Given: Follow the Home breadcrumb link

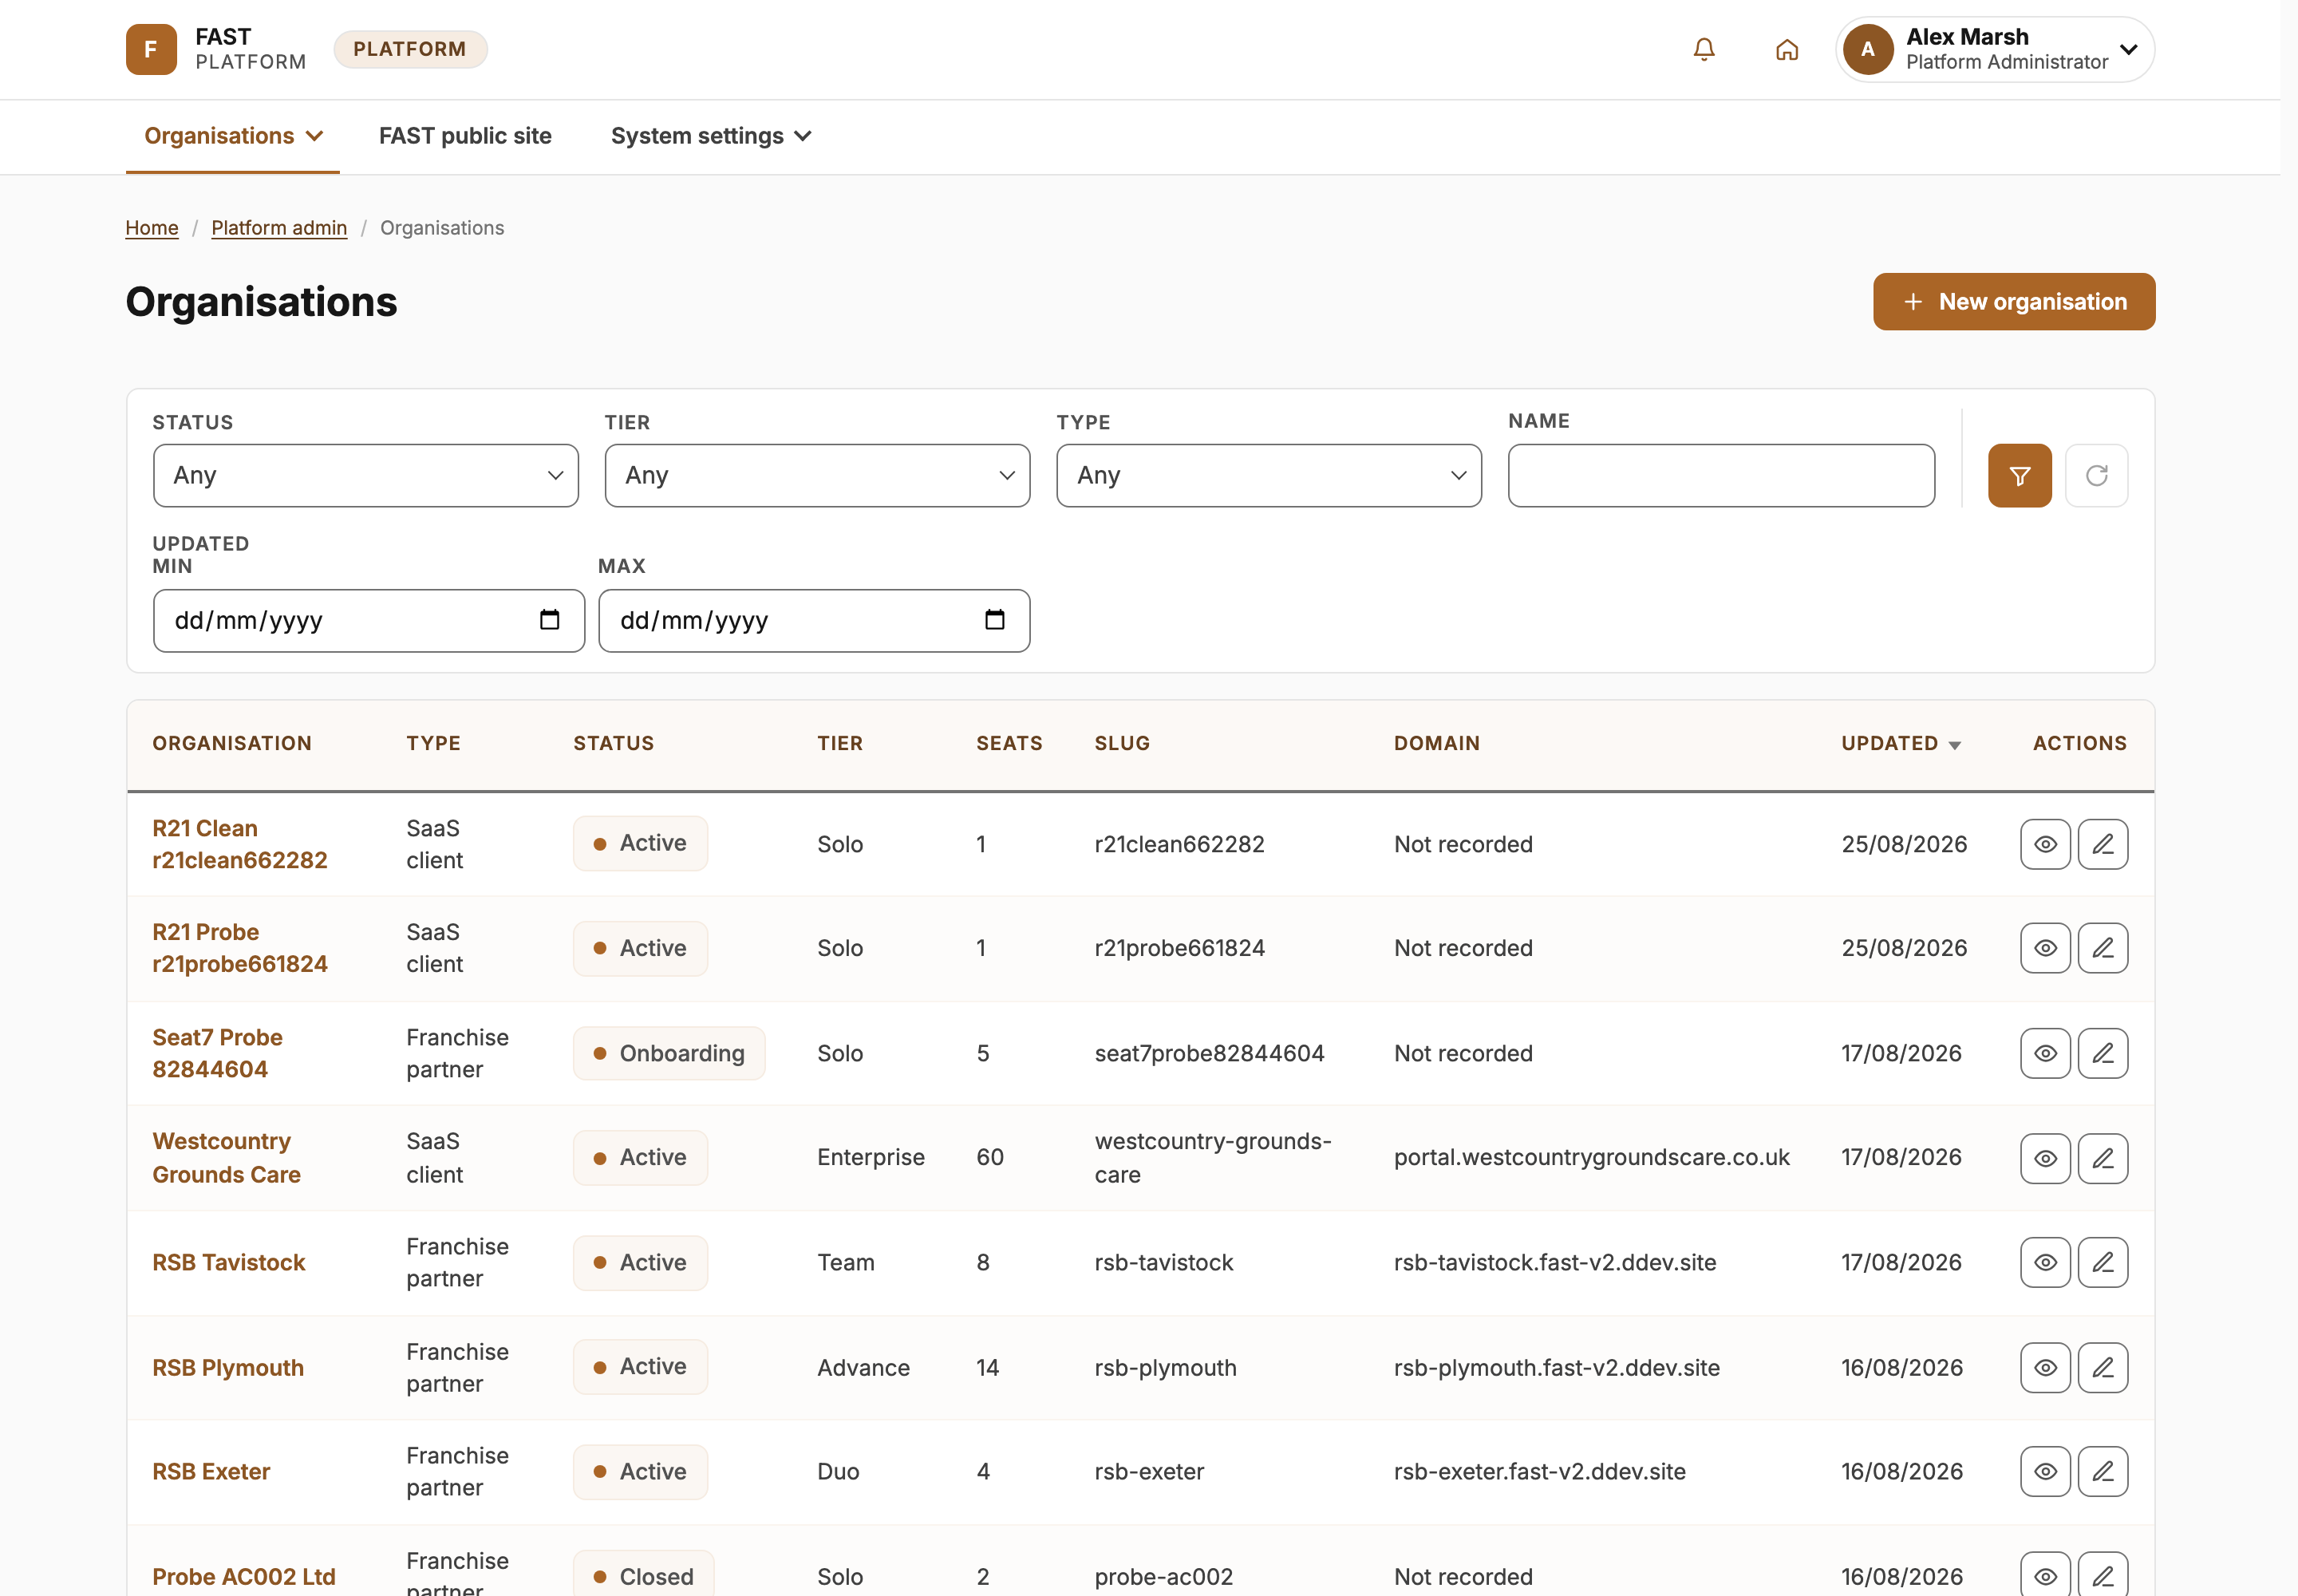Looking at the screenshot, I should click(x=152, y=228).
